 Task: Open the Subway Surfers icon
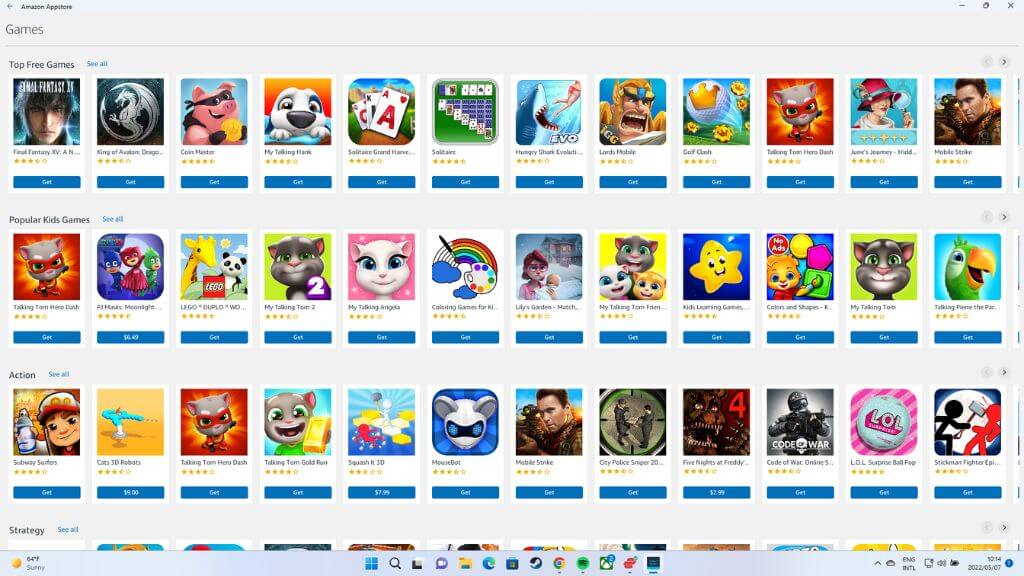[x=46, y=423]
